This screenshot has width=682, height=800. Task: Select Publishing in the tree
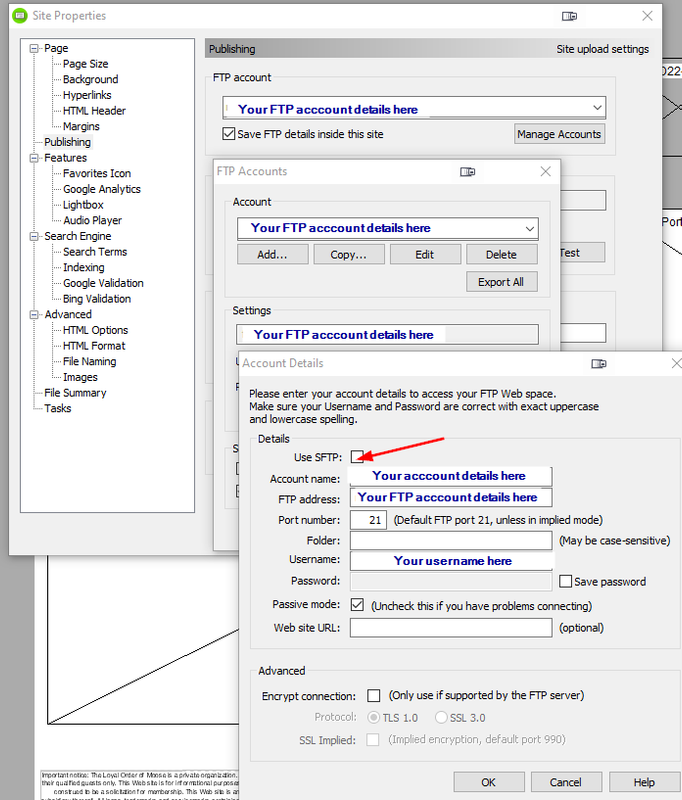pyautogui.click(x=67, y=142)
